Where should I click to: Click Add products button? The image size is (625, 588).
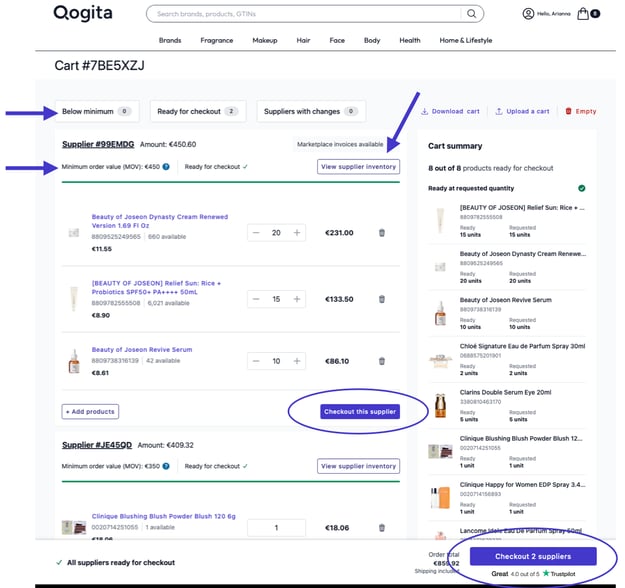pos(90,411)
